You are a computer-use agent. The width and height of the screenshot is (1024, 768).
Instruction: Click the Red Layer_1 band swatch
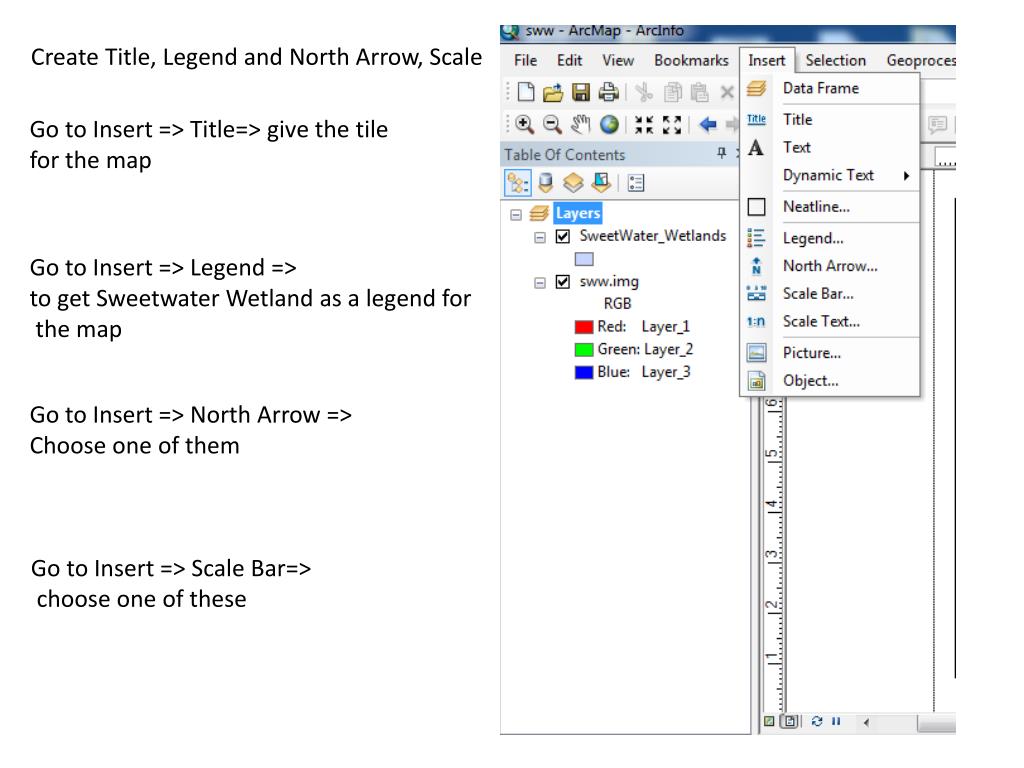click(x=584, y=327)
